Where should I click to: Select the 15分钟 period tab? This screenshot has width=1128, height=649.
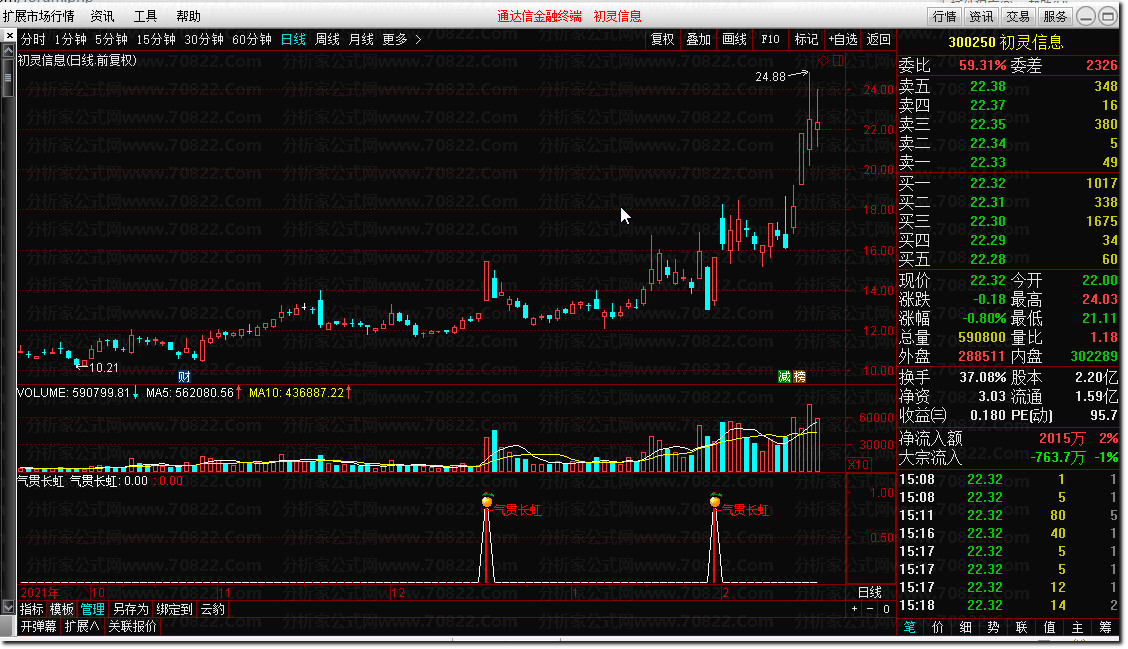156,40
